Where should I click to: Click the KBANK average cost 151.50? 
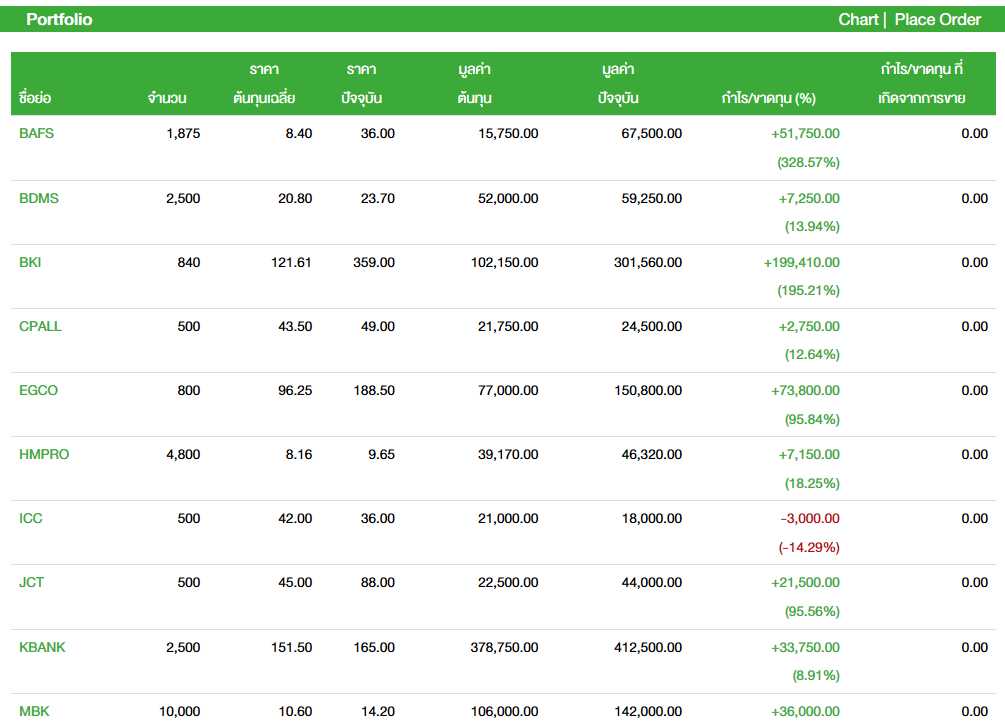coord(292,647)
